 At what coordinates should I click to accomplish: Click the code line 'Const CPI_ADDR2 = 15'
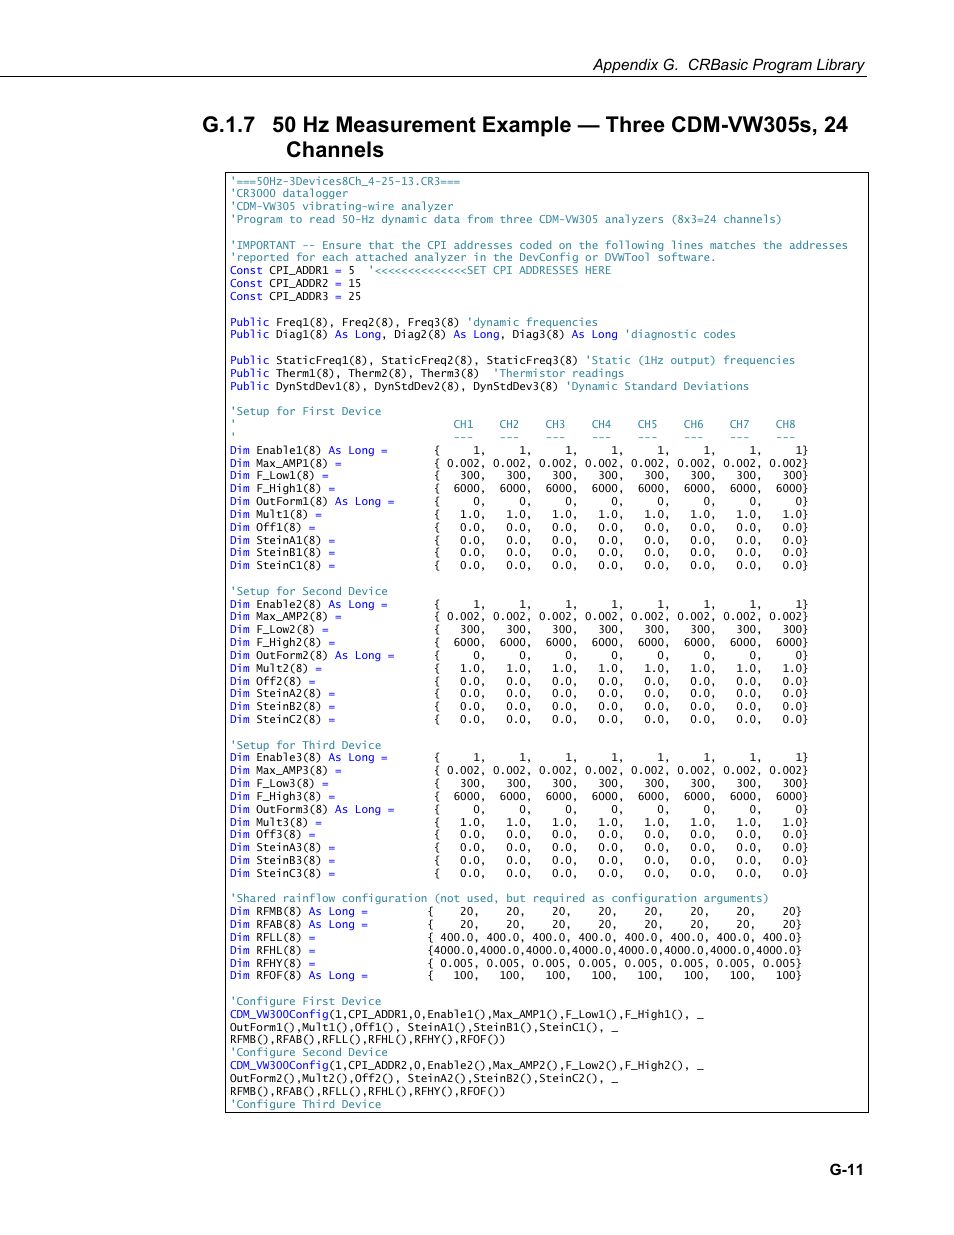[295, 284]
